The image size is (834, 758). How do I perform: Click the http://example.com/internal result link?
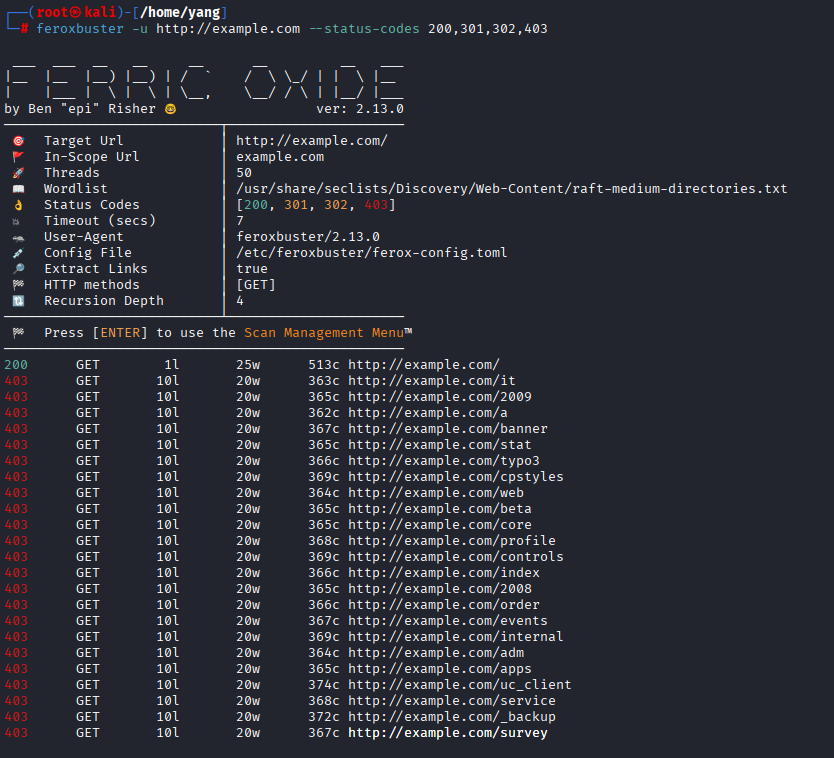pyautogui.click(x=455, y=637)
